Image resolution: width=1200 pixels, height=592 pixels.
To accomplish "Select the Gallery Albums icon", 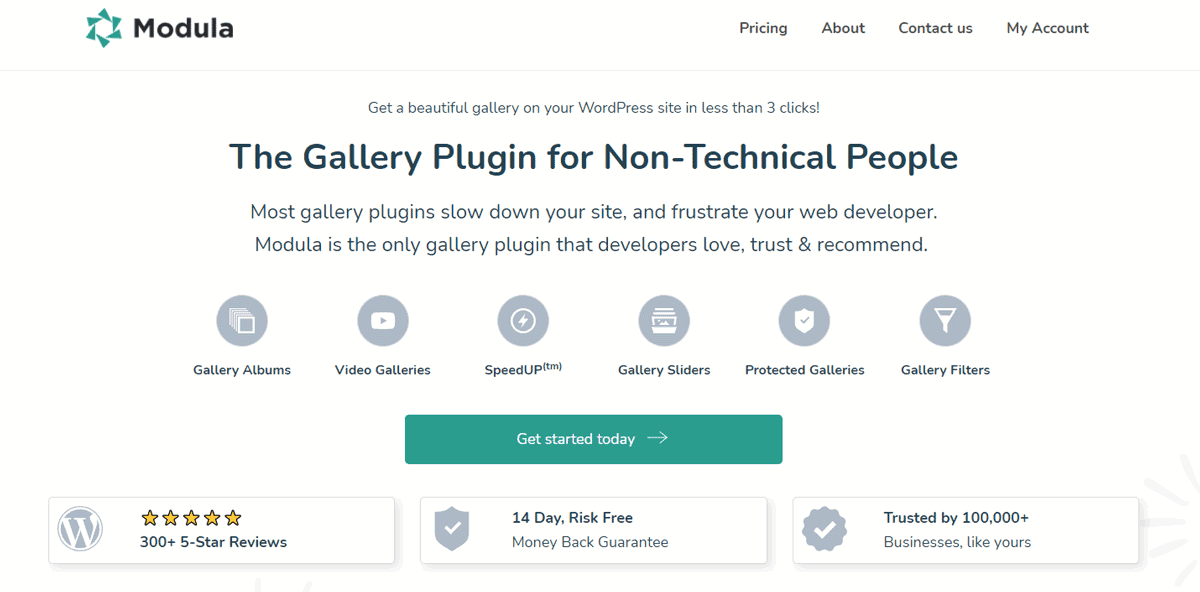I will tap(242, 321).
